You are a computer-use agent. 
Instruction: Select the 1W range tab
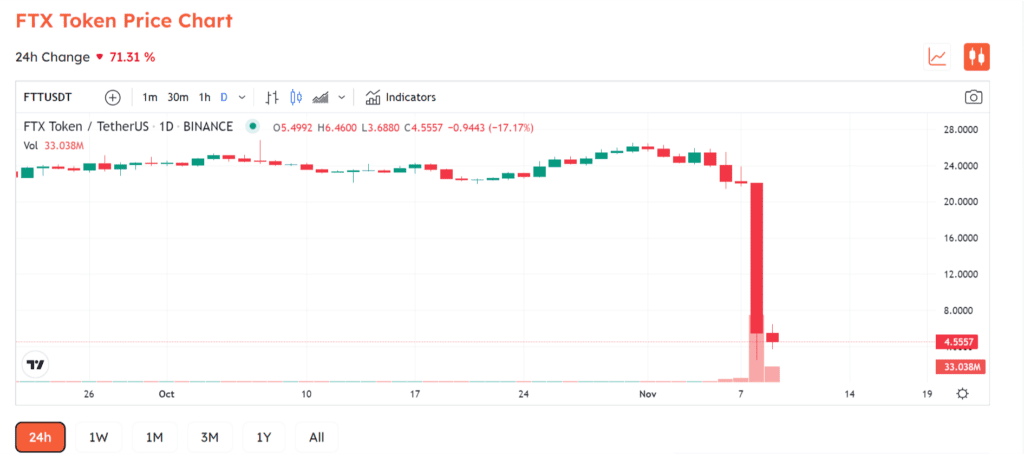point(99,437)
